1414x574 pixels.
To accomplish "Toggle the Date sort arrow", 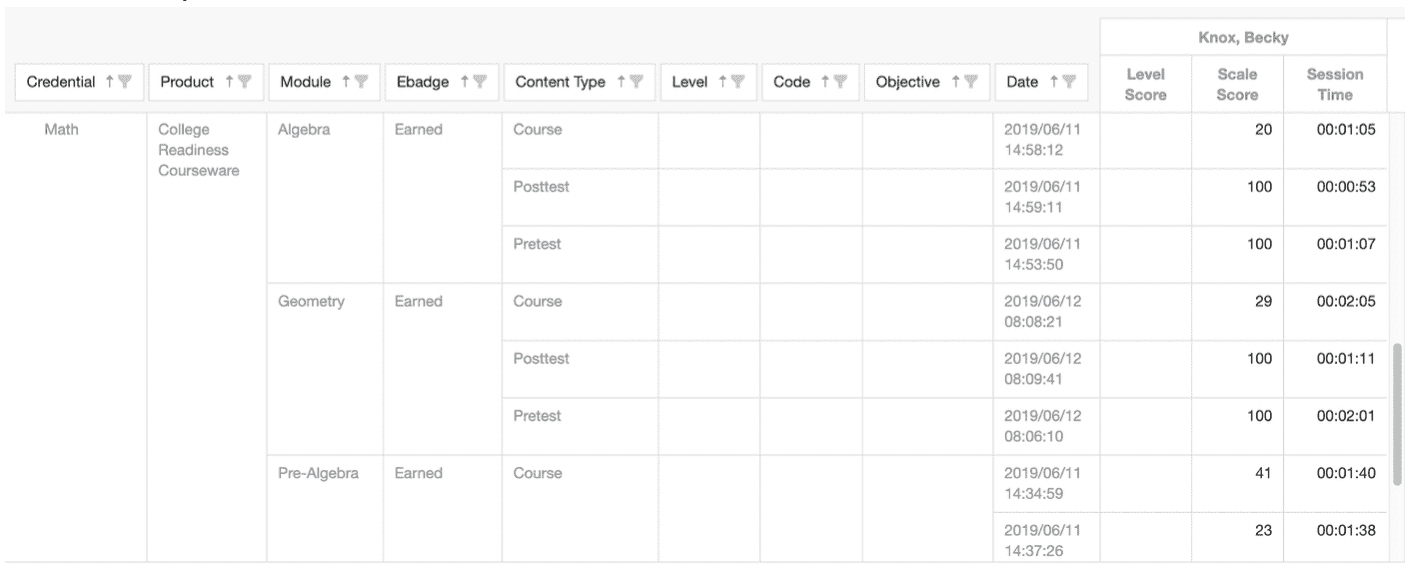I will click(1054, 82).
